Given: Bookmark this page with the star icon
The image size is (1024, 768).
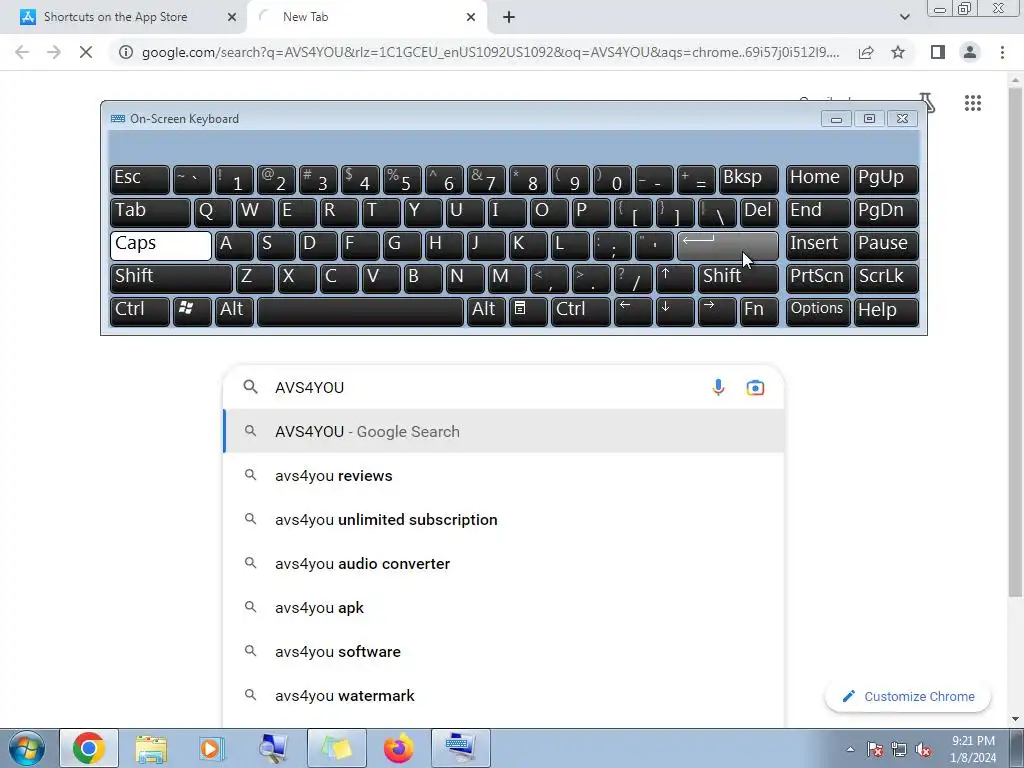Looking at the screenshot, I should [x=898, y=52].
